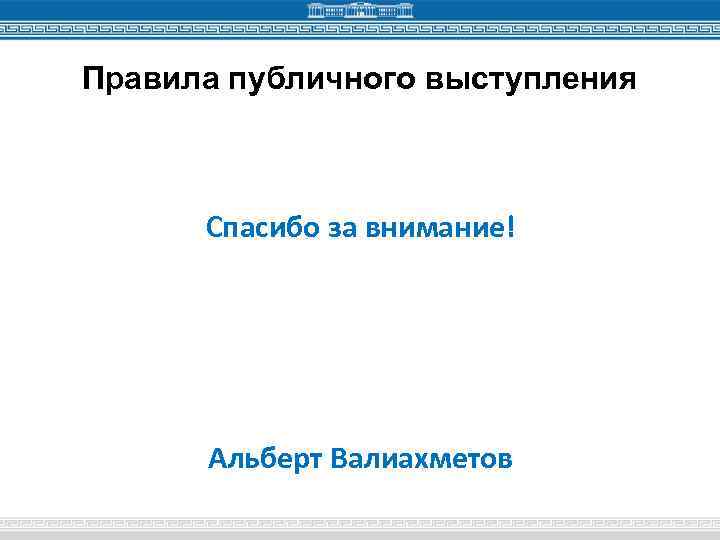
Task: Click the white building logo in header
Action: click(360, 11)
